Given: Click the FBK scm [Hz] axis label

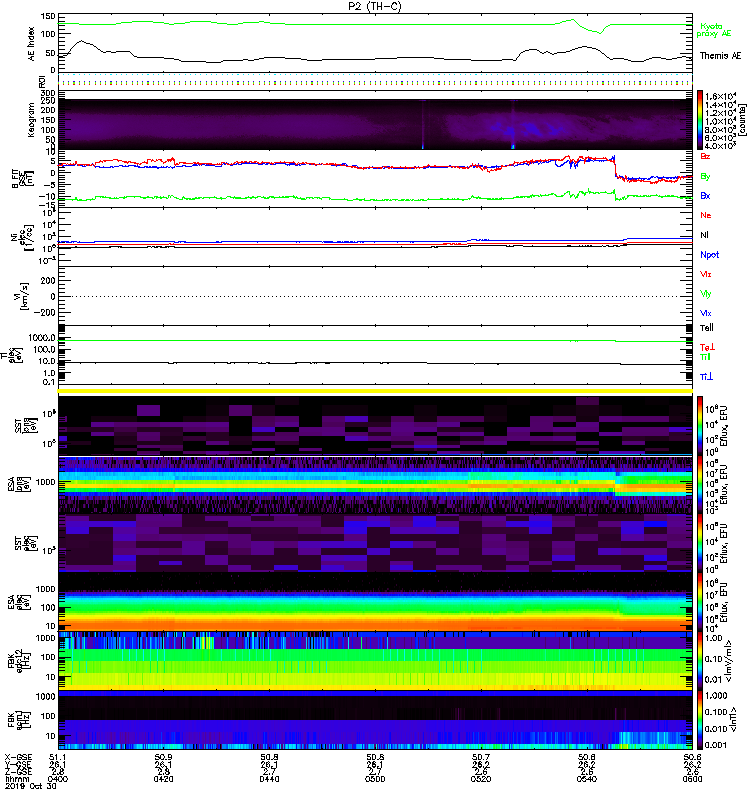Looking at the screenshot, I should point(18,719).
